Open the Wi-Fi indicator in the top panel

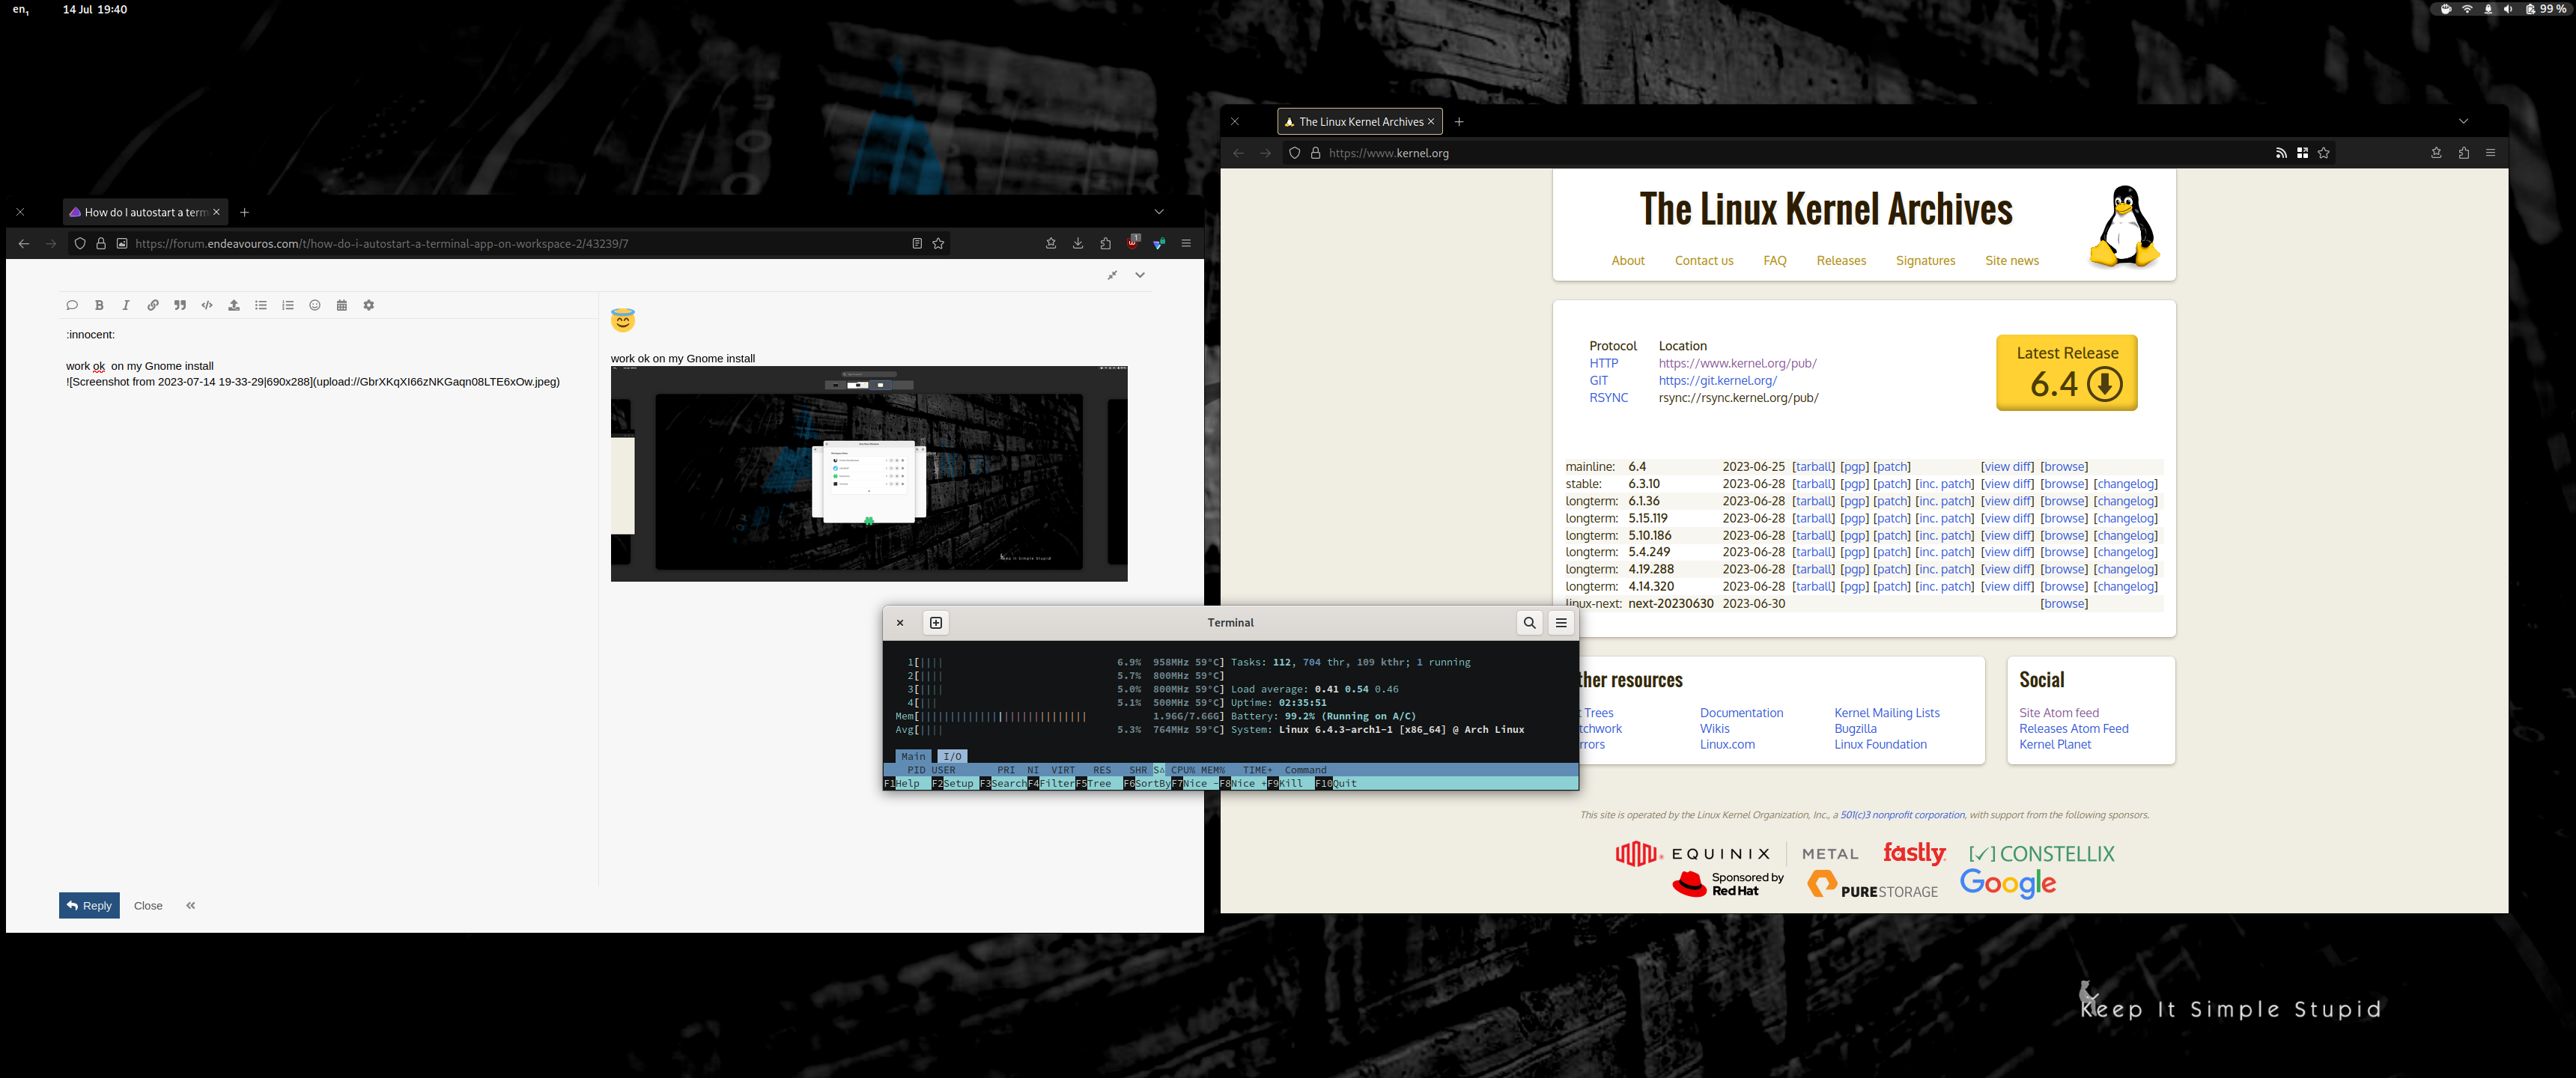[x=2467, y=9]
